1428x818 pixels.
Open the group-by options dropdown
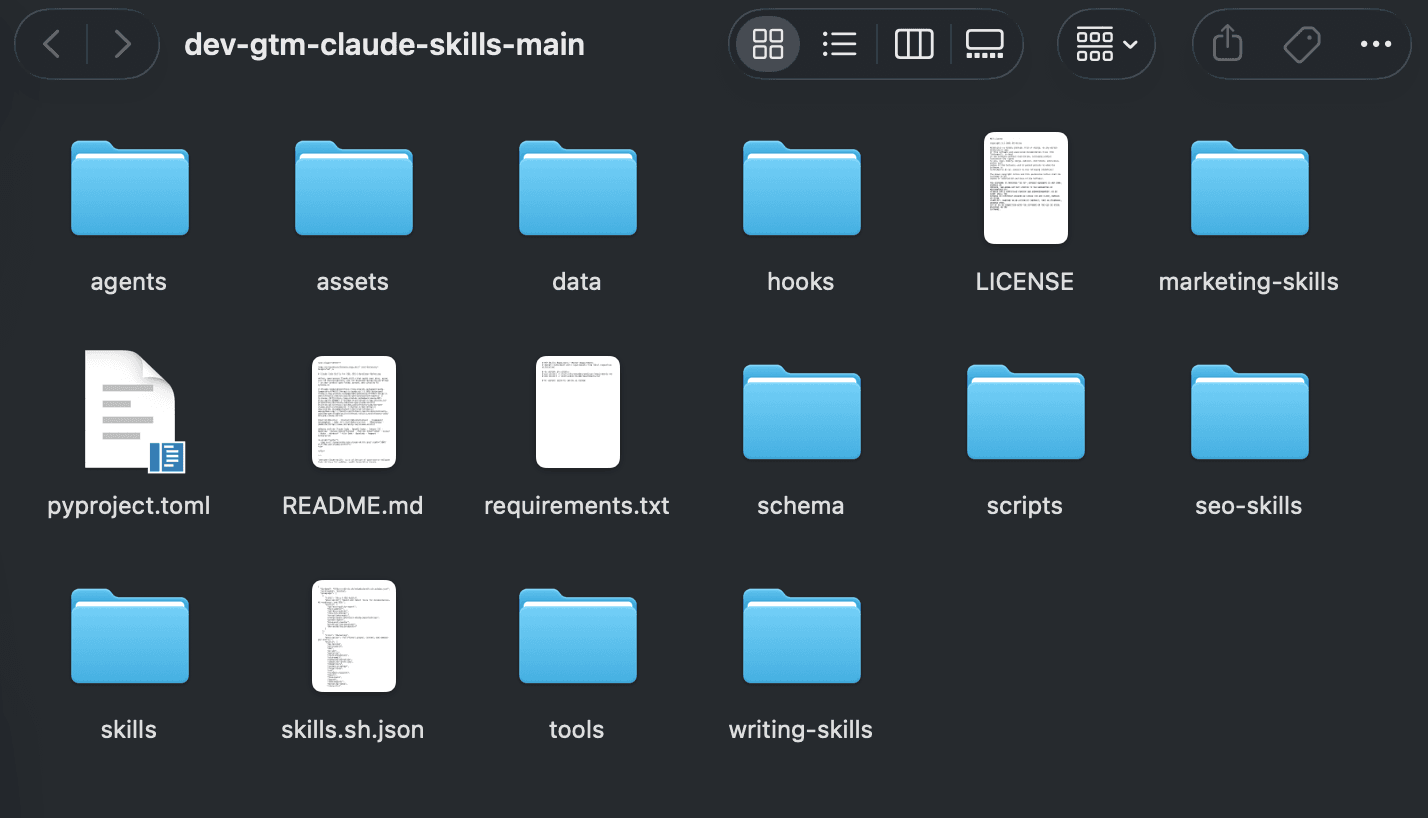coord(1106,44)
